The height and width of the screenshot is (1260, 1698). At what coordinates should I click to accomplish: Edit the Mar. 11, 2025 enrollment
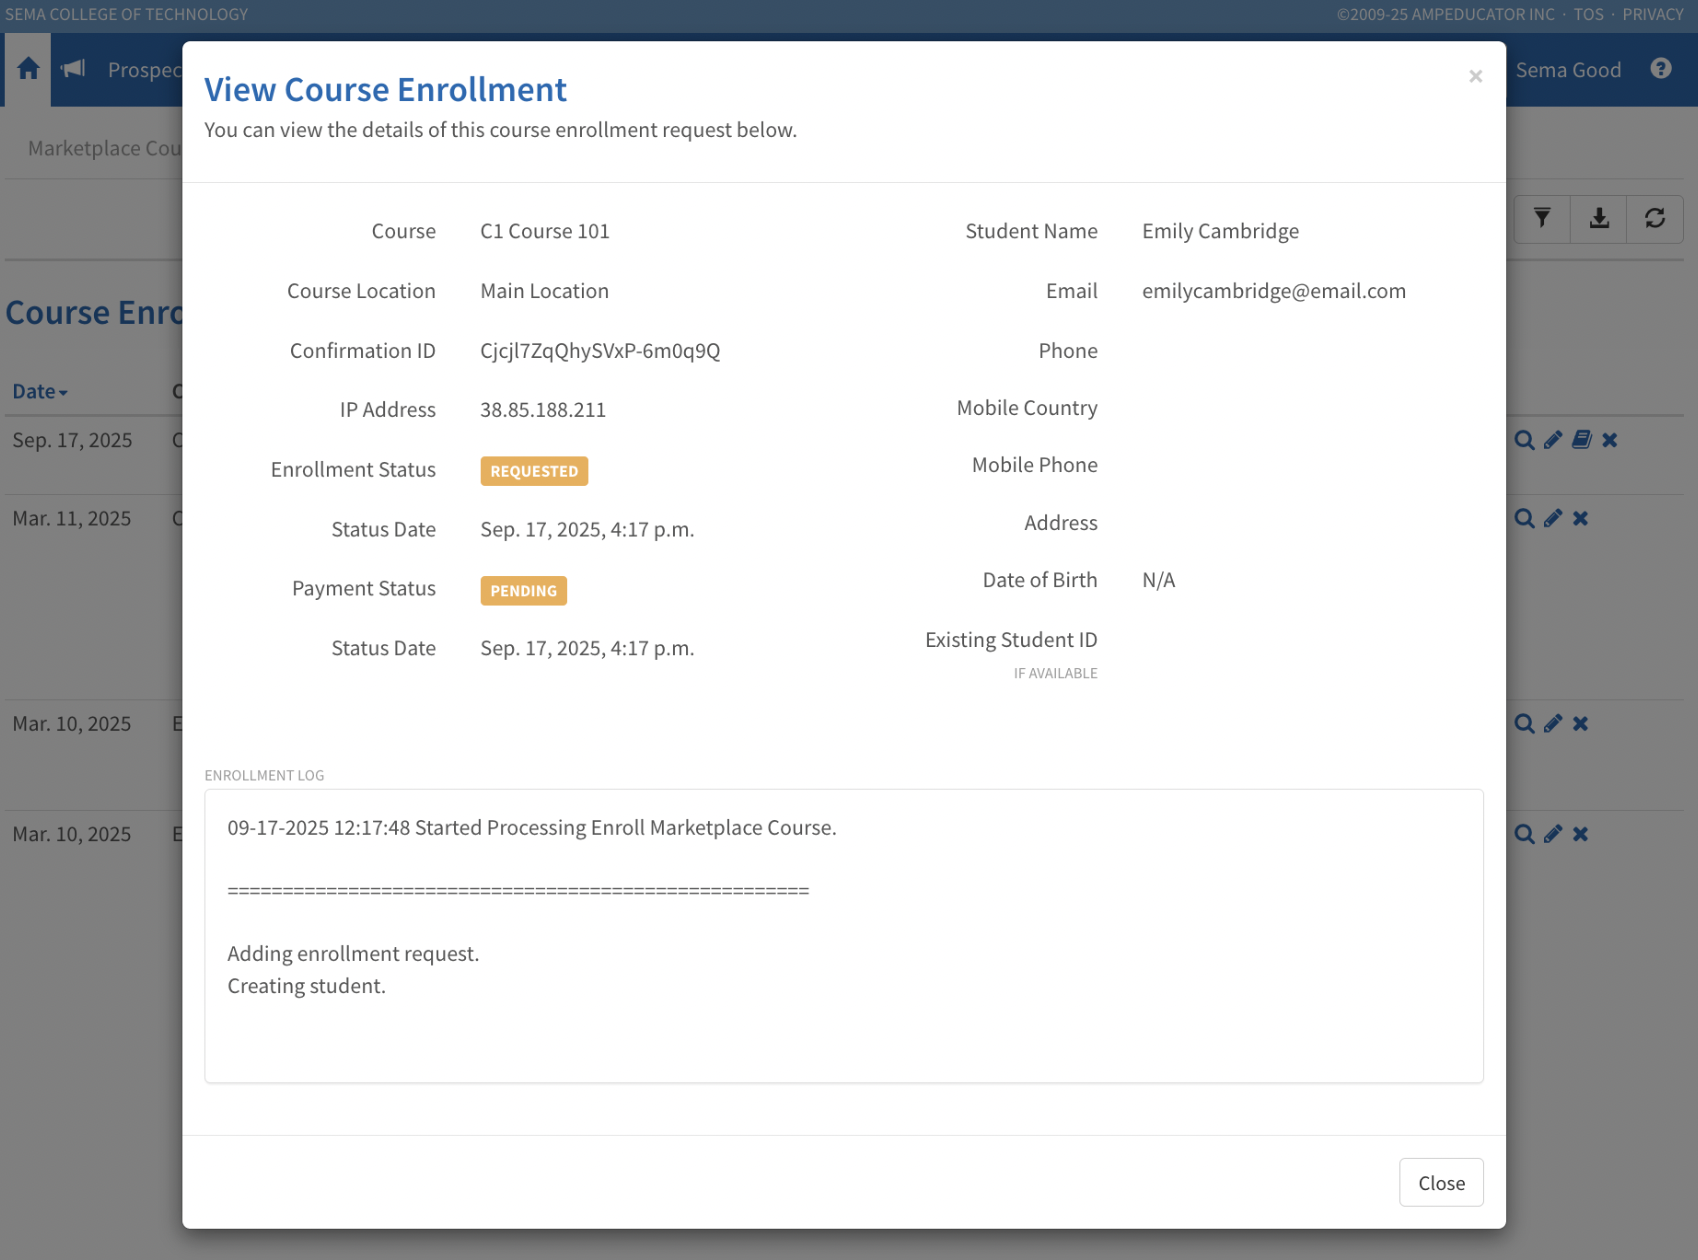tap(1553, 518)
